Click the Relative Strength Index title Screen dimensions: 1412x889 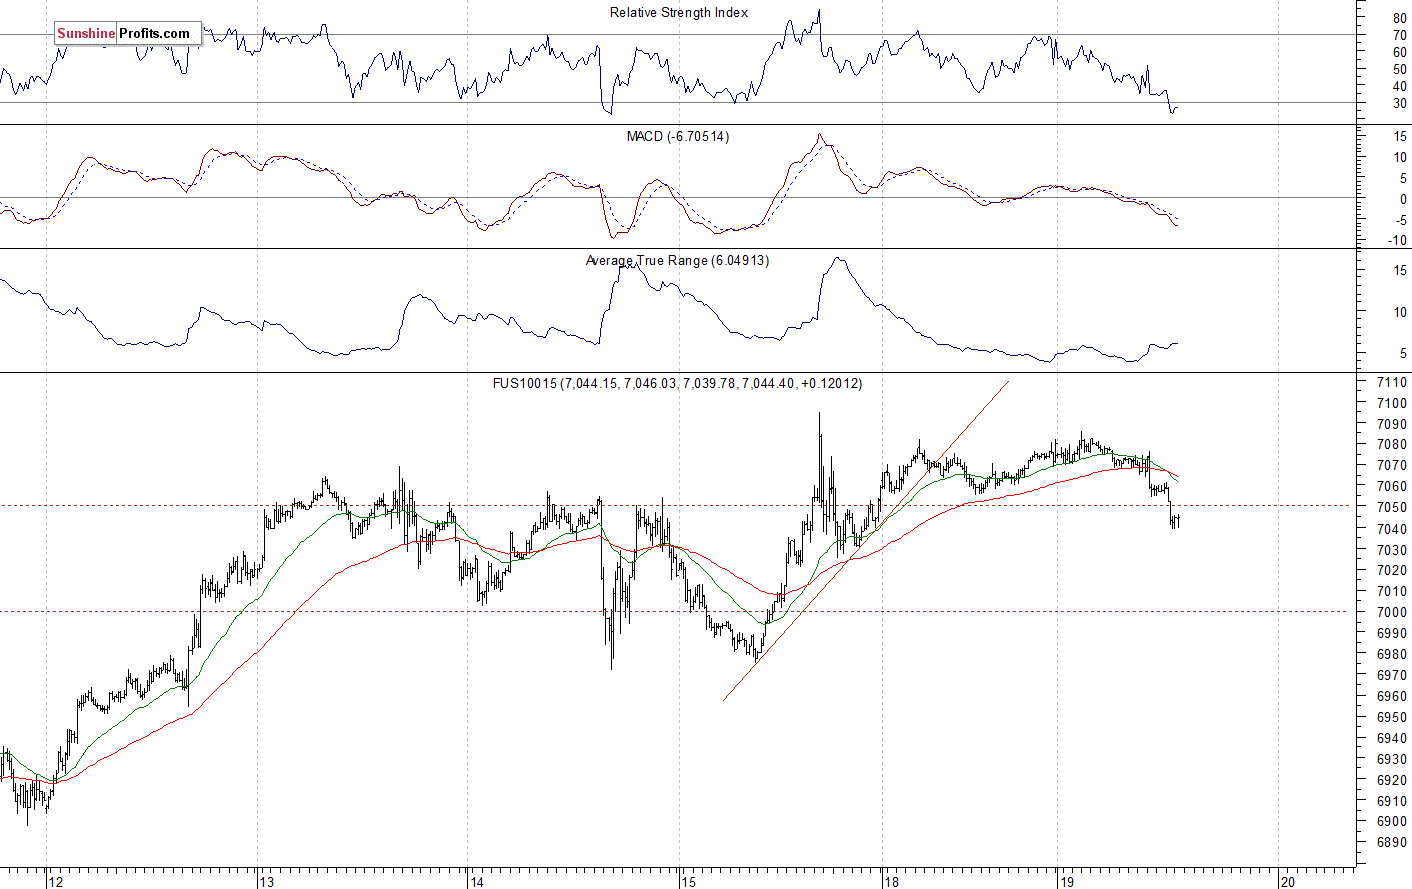pos(679,13)
